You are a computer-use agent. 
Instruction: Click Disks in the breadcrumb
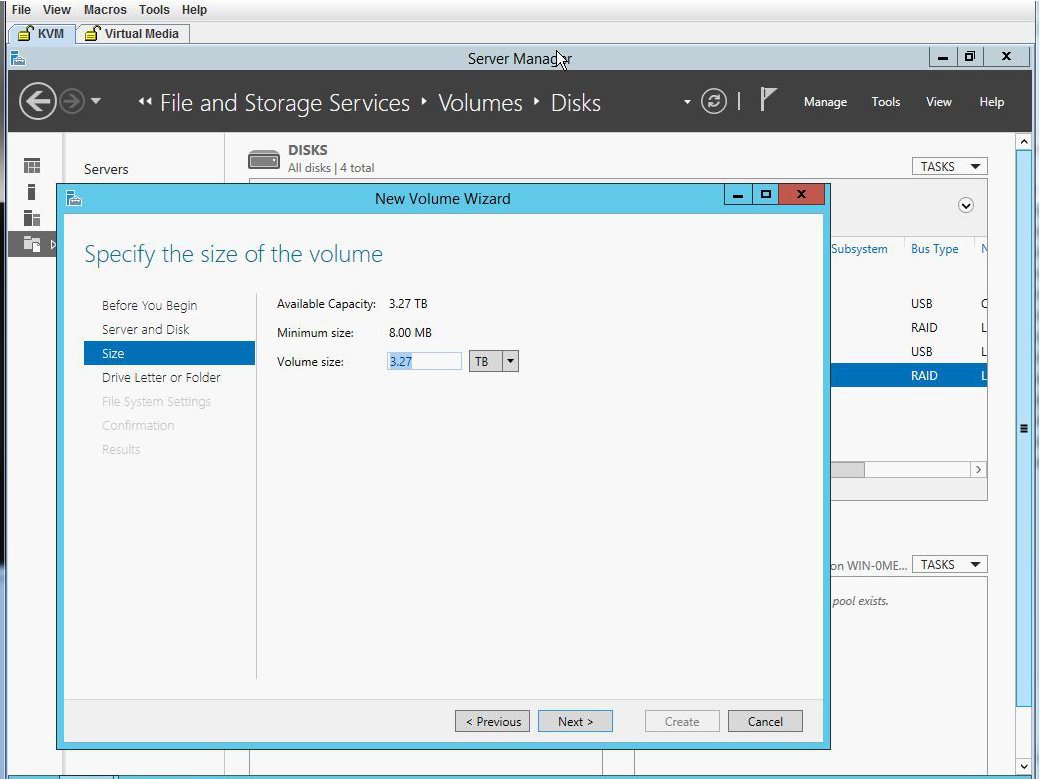(x=576, y=103)
